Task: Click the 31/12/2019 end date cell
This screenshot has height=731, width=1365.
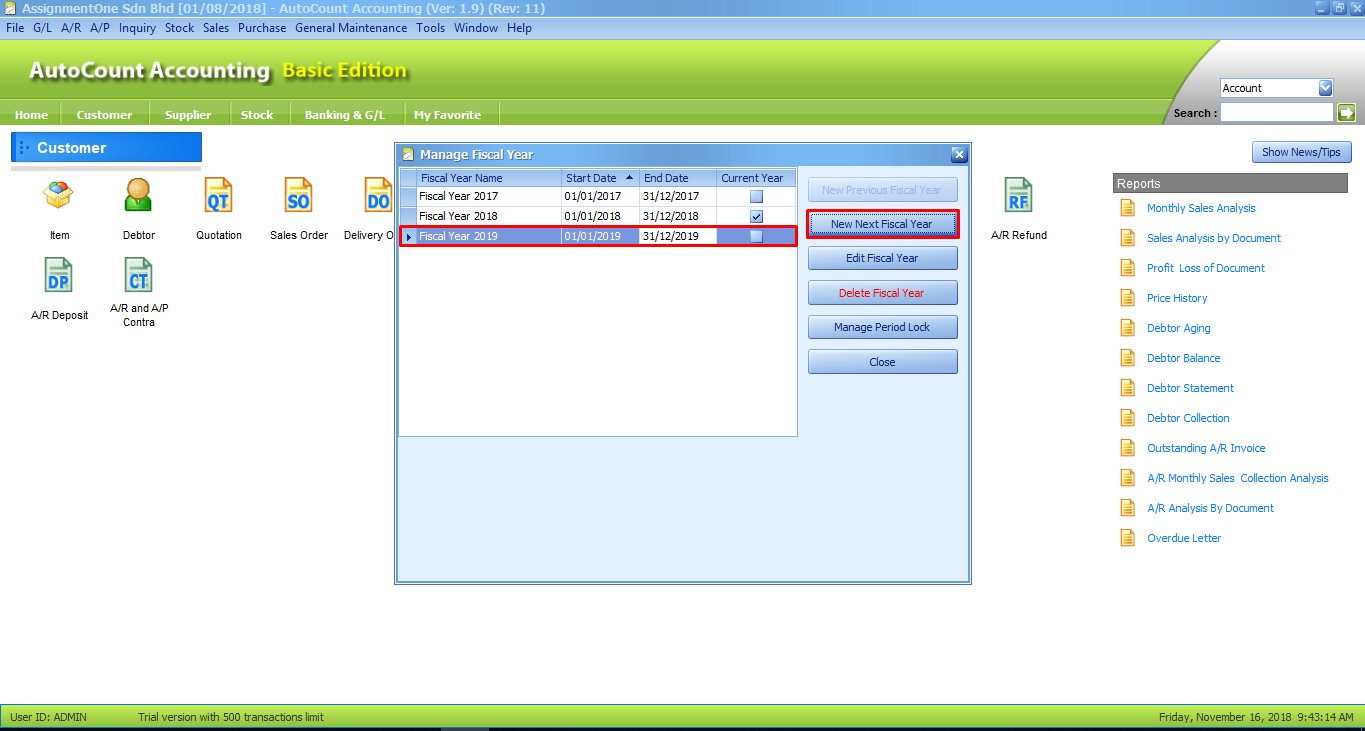Action: pos(678,236)
